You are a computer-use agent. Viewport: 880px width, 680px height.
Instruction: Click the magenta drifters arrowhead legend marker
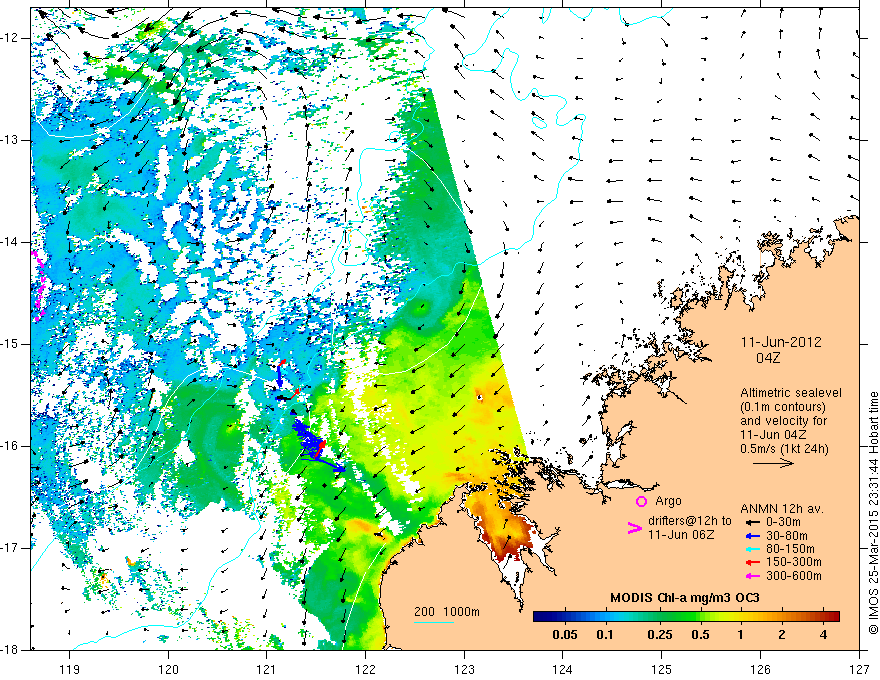[634, 528]
